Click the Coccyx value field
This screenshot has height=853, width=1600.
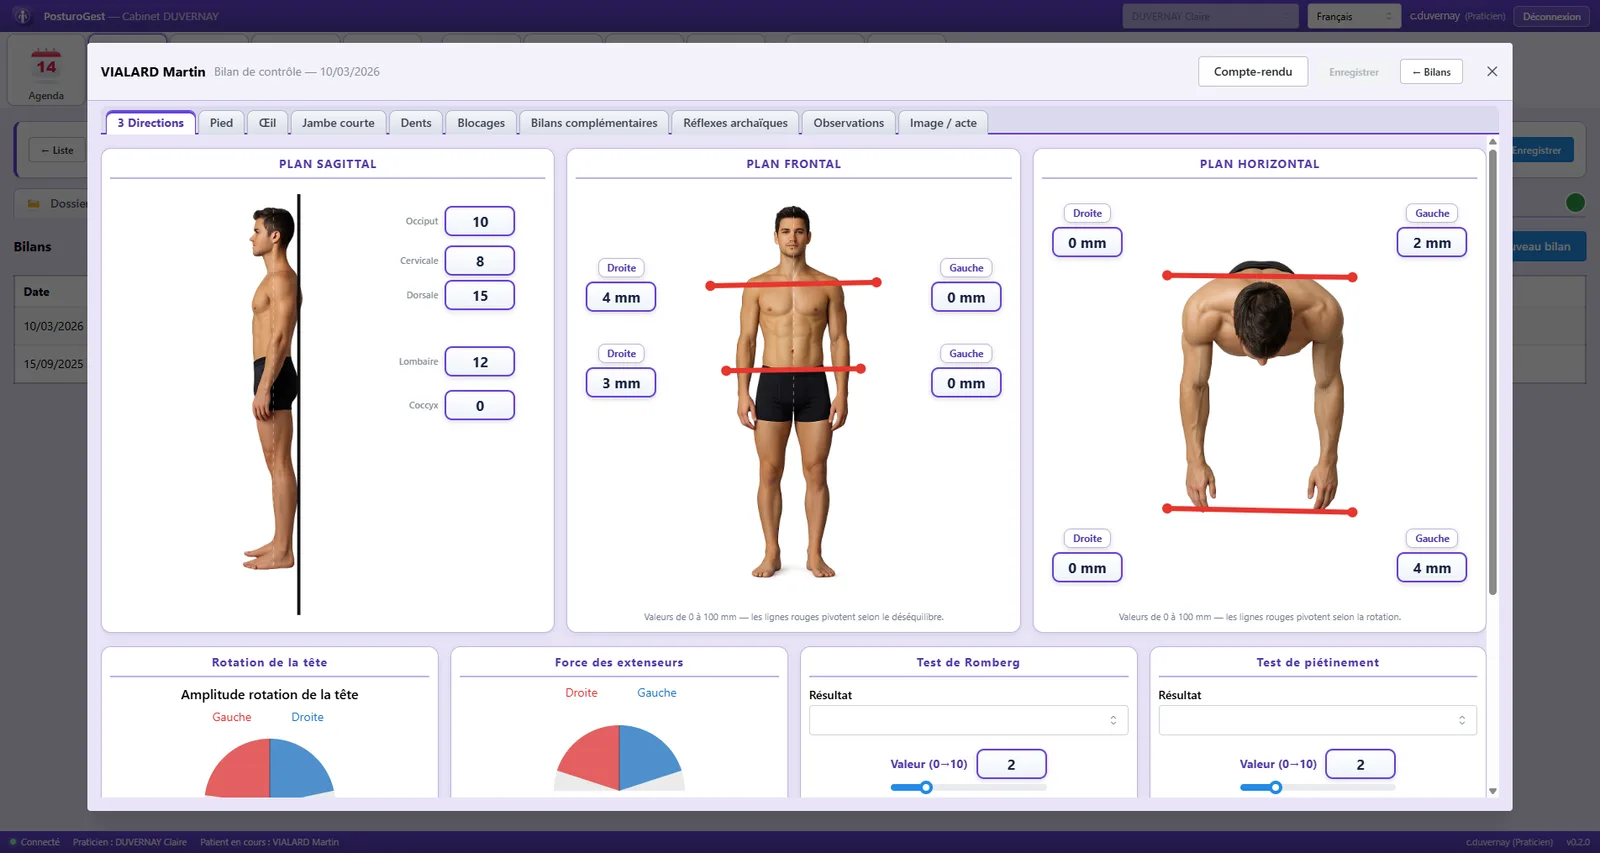click(x=480, y=406)
